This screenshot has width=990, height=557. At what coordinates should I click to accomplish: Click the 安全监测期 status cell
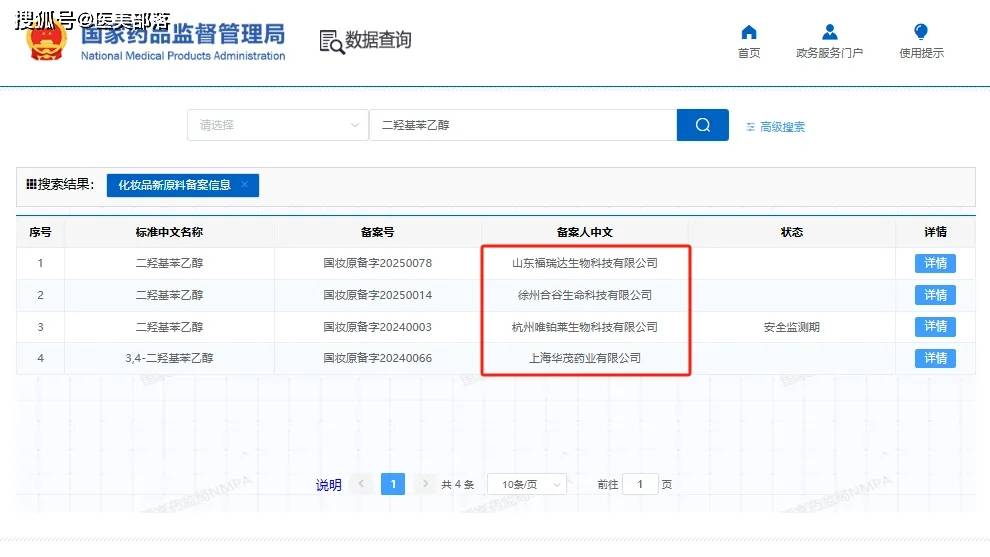(x=792, y=327)
